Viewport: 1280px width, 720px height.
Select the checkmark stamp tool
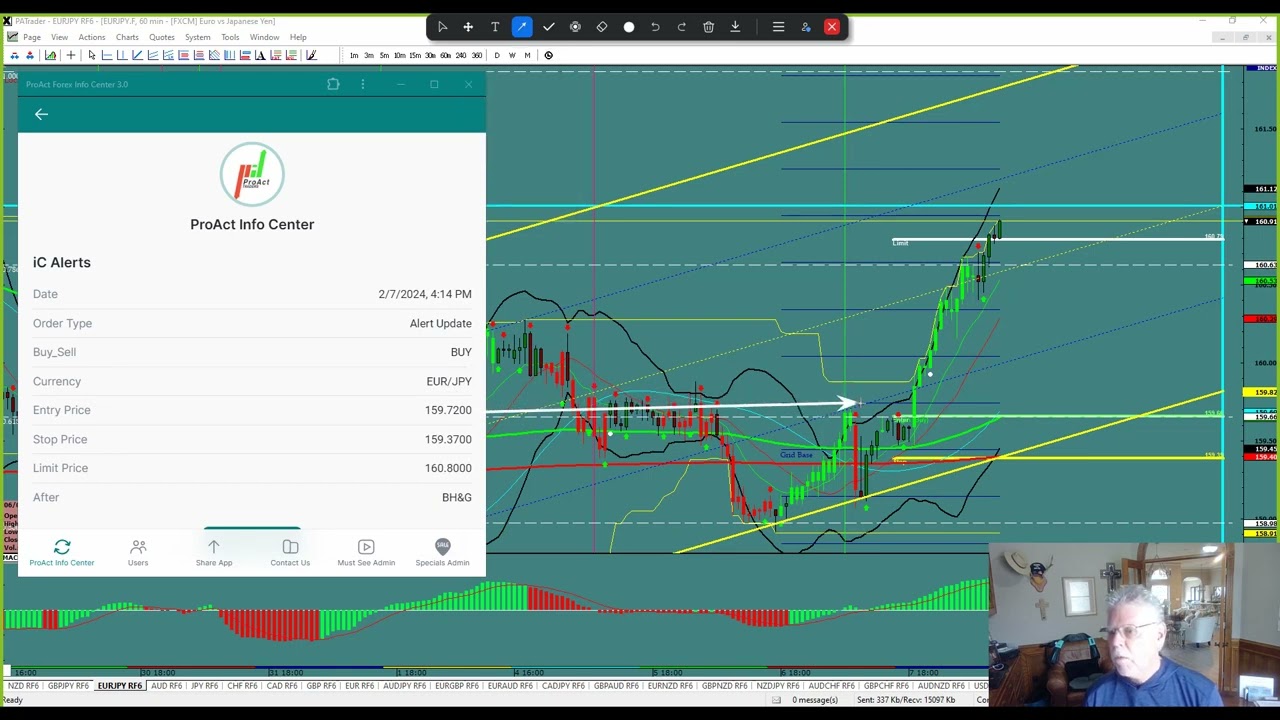[x=548, y=27]
